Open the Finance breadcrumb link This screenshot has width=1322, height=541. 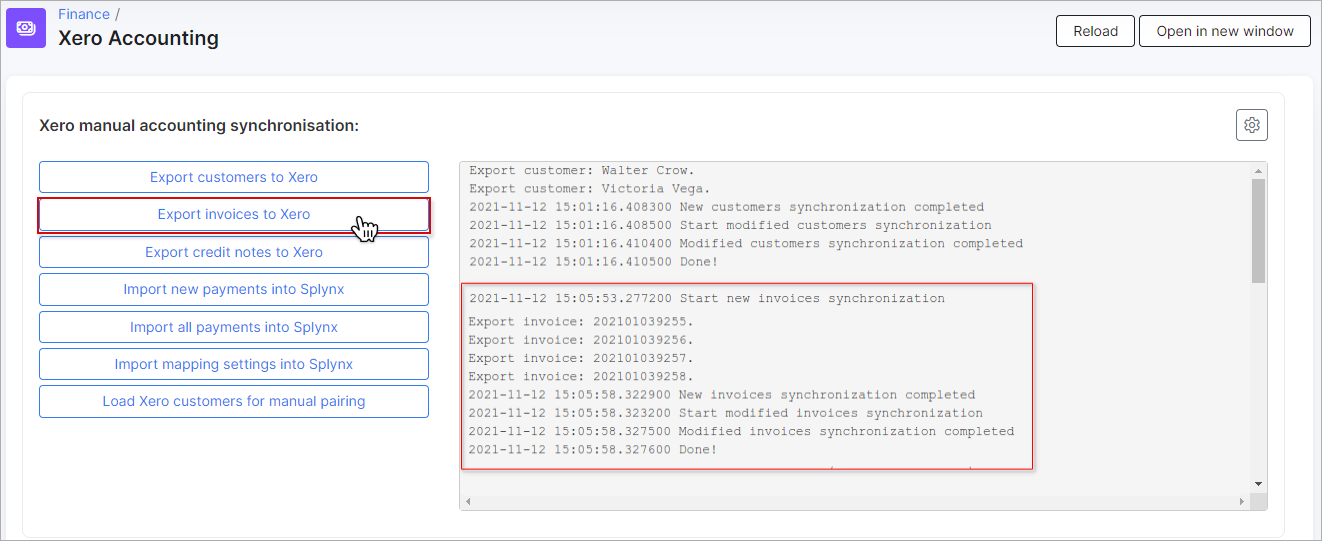(x=84, y=14)
